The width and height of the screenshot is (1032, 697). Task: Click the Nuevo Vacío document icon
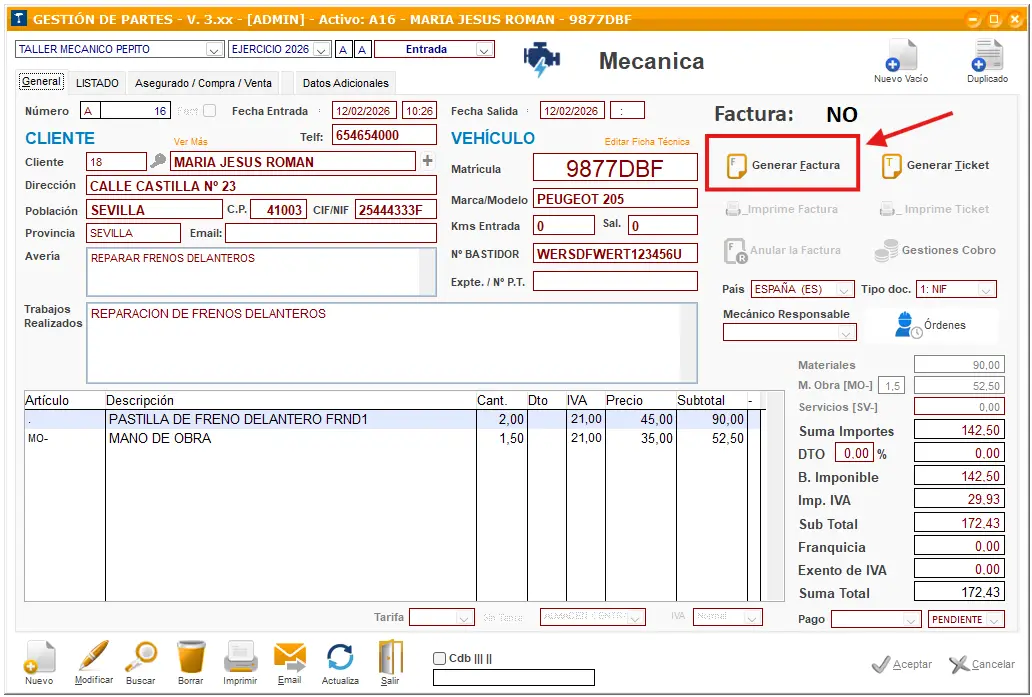900,55
